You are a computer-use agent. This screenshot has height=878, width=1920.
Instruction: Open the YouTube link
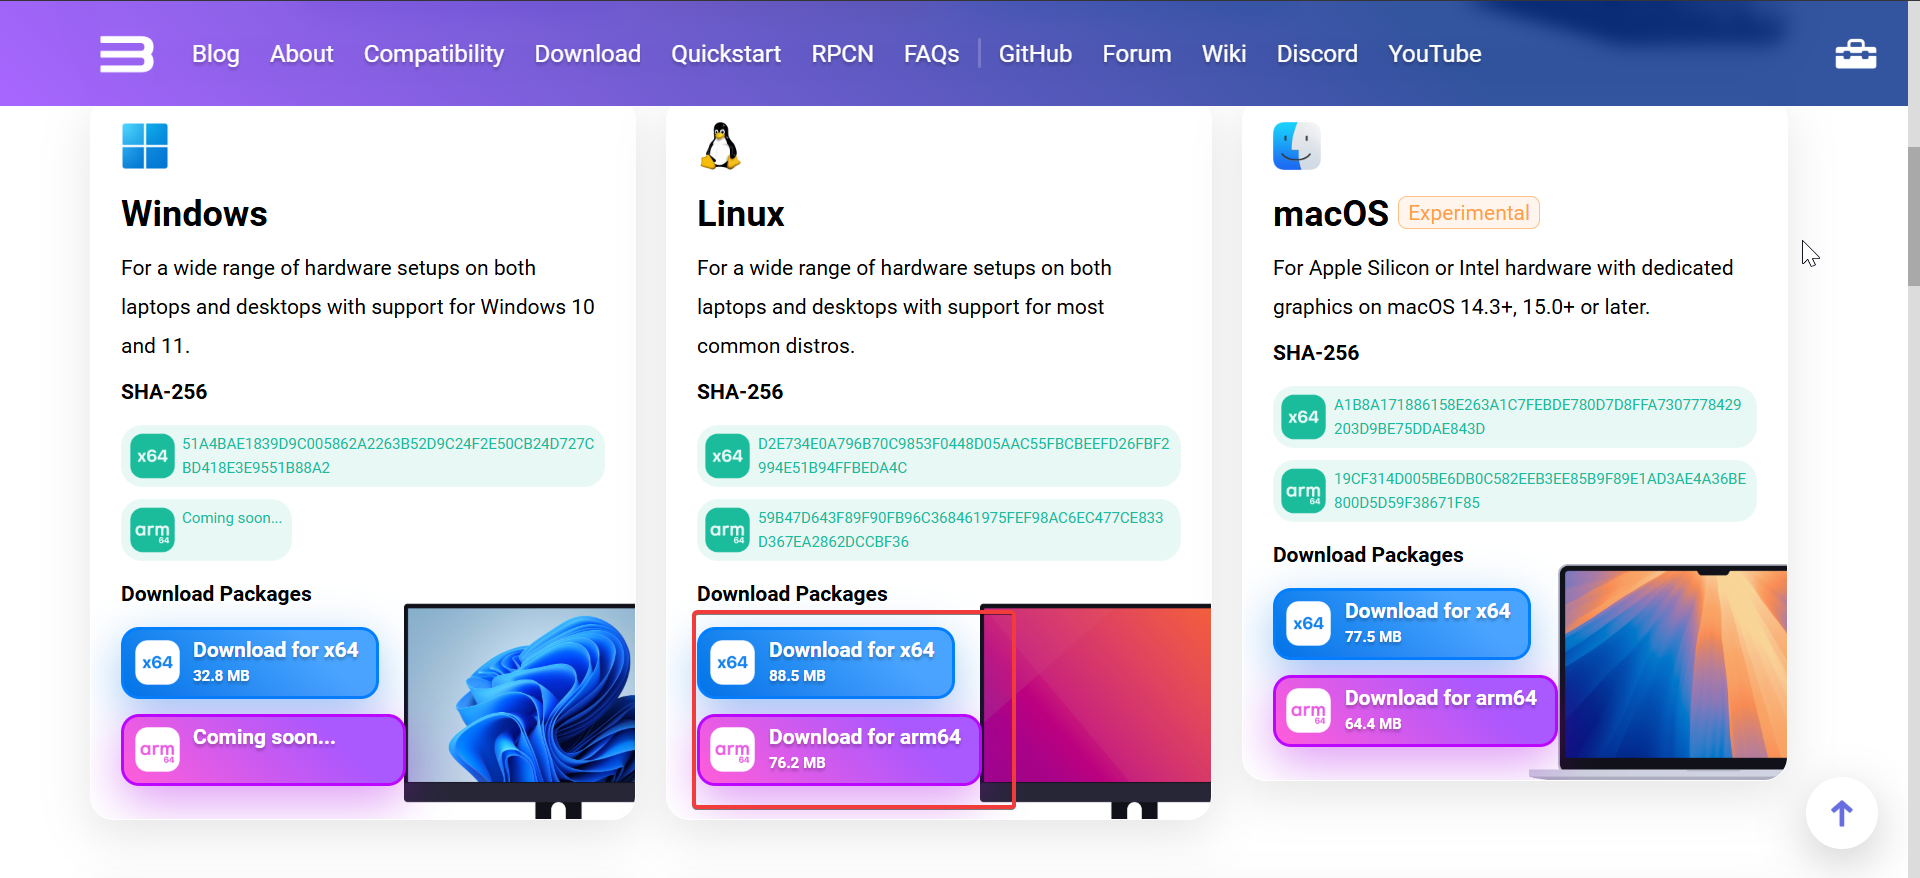click(1435, 54)
